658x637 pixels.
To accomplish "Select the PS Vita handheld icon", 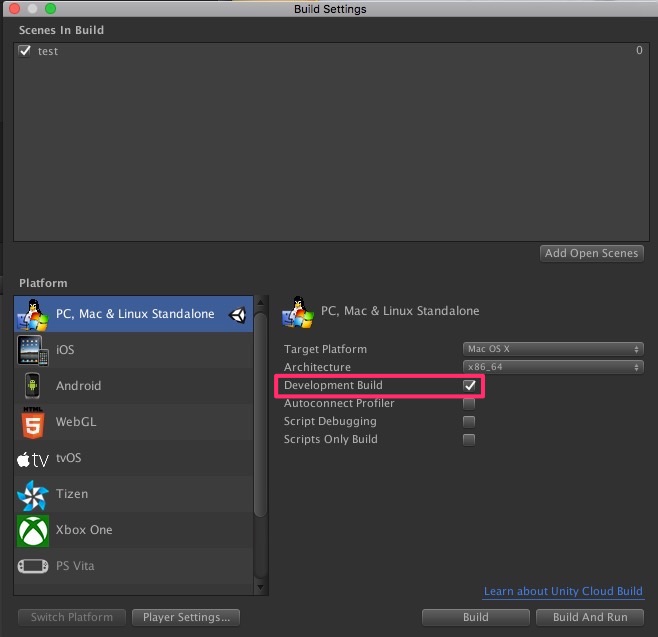I will click(x=33, y=566).
